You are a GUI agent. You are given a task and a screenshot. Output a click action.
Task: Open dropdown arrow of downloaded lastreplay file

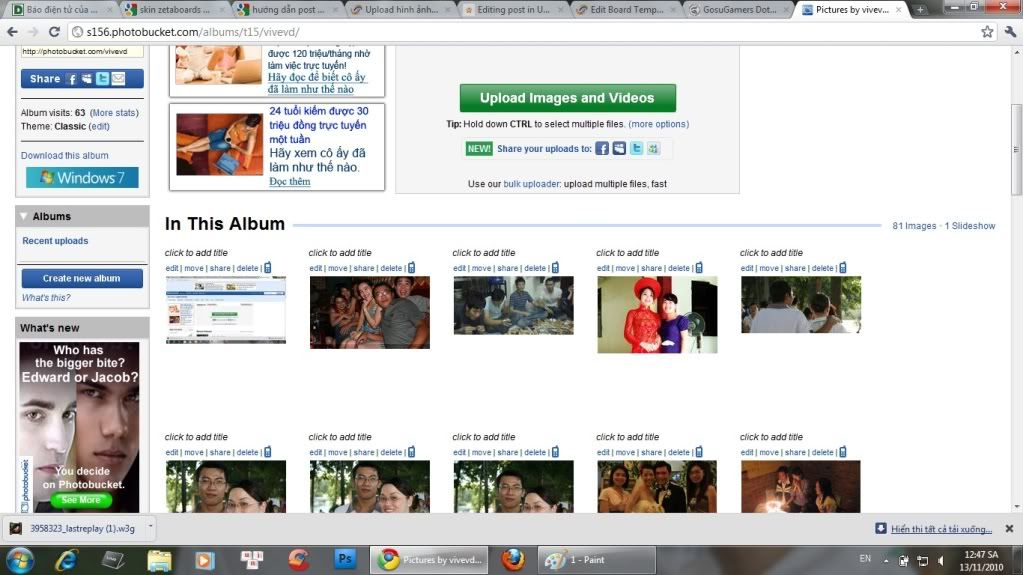150,527
